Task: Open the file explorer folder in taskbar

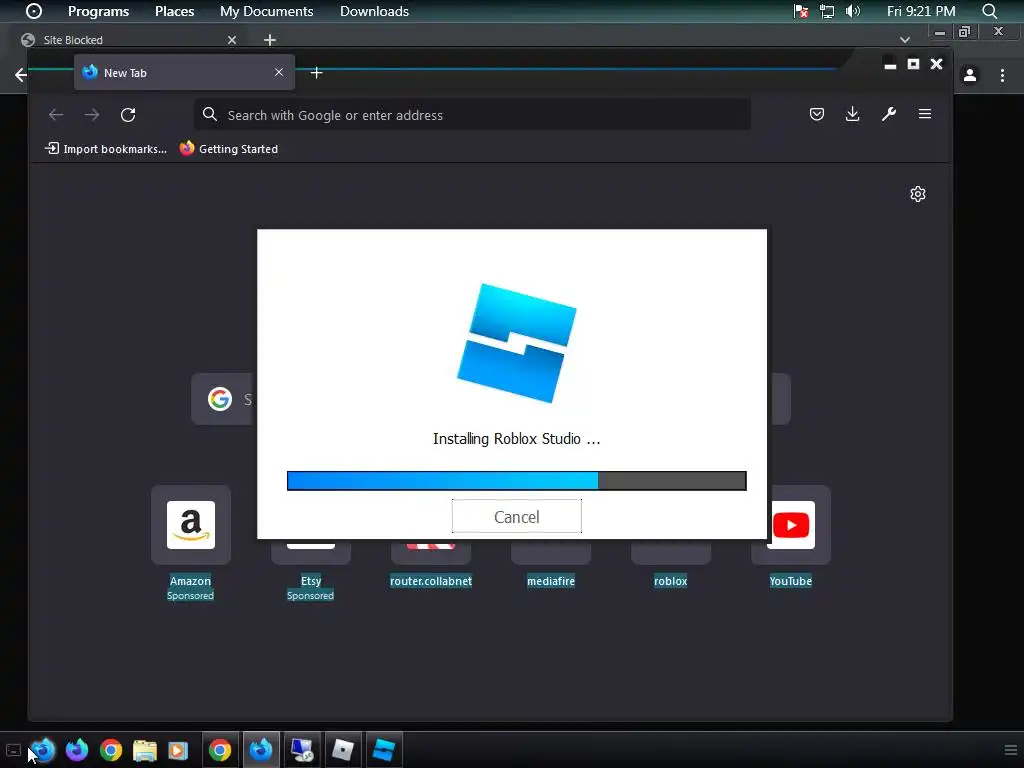Action: click(145, 750)
